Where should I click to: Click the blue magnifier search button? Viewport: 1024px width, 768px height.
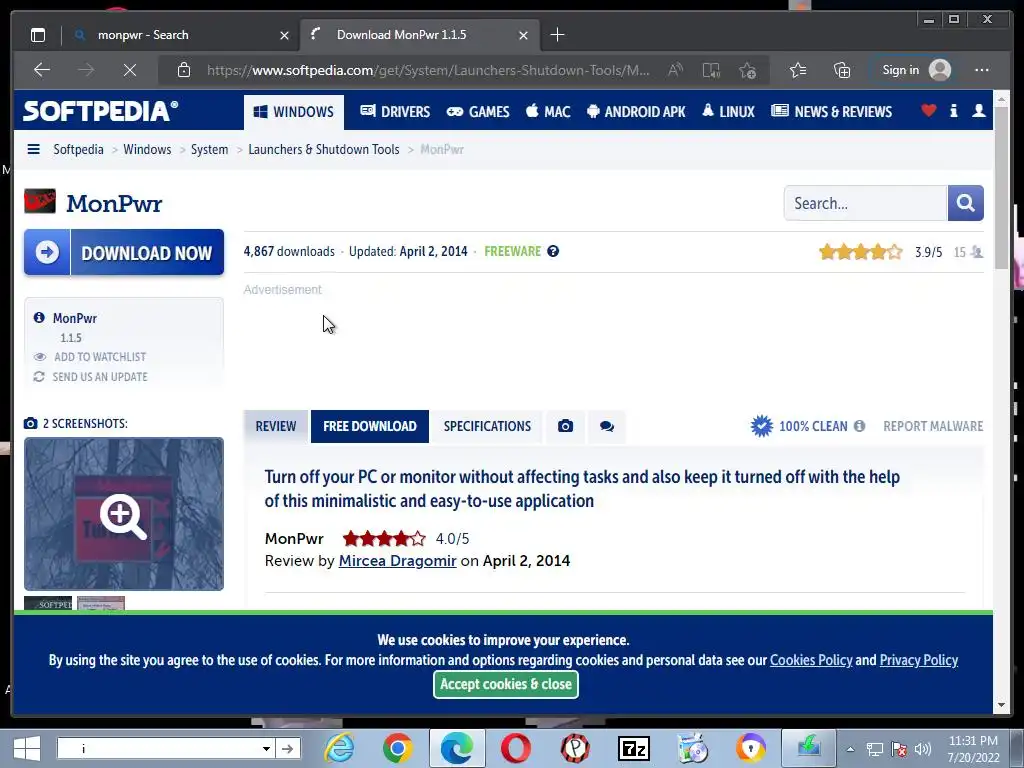(x=965, y=203)
